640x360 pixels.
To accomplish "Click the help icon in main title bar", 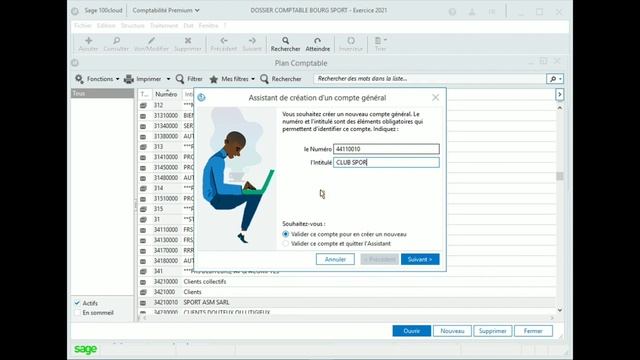I will (x=452, y=11).
